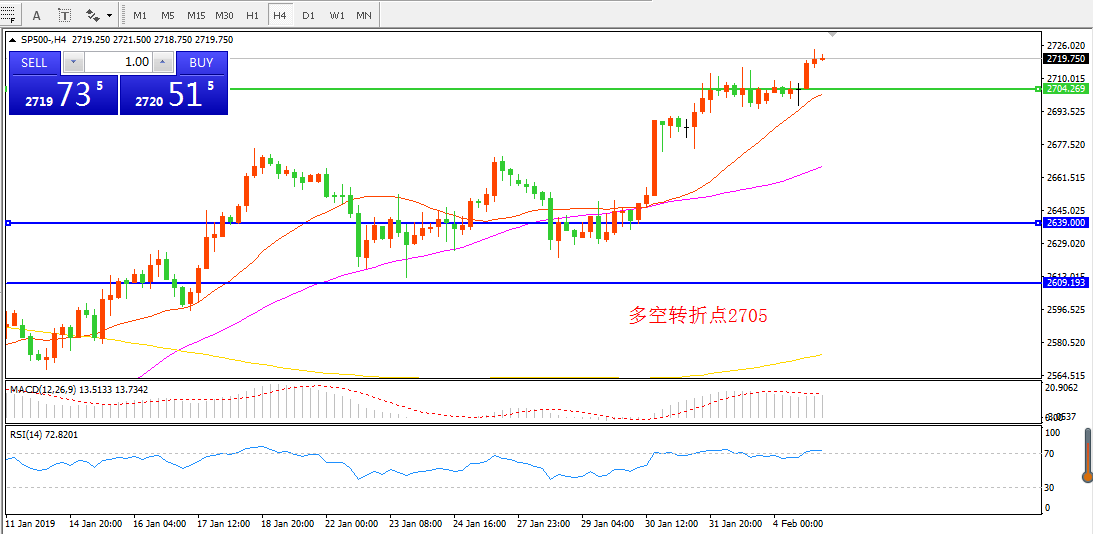
Task: Click the lot volume input field
Action: pyautogui.click(x=120, y=62)
